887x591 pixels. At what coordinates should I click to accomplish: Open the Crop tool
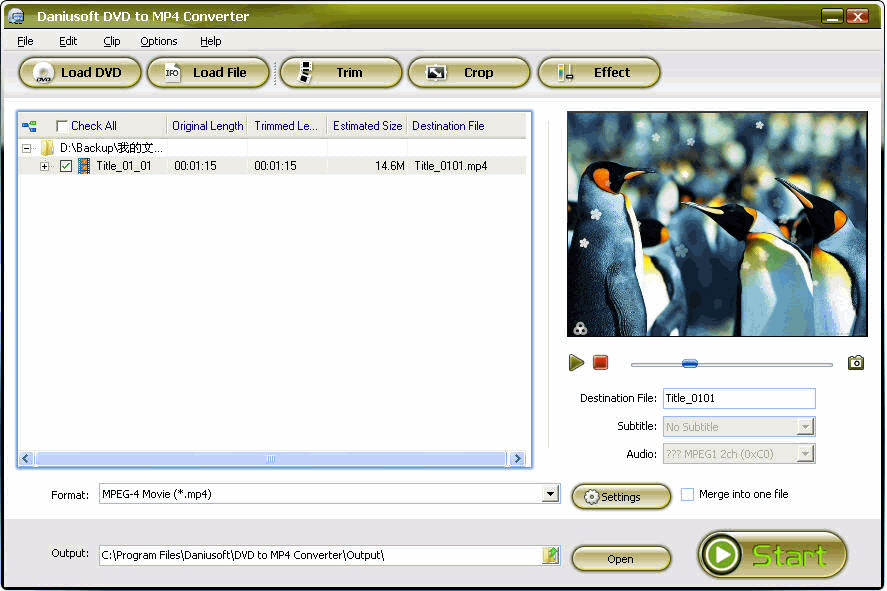(468, 72)
